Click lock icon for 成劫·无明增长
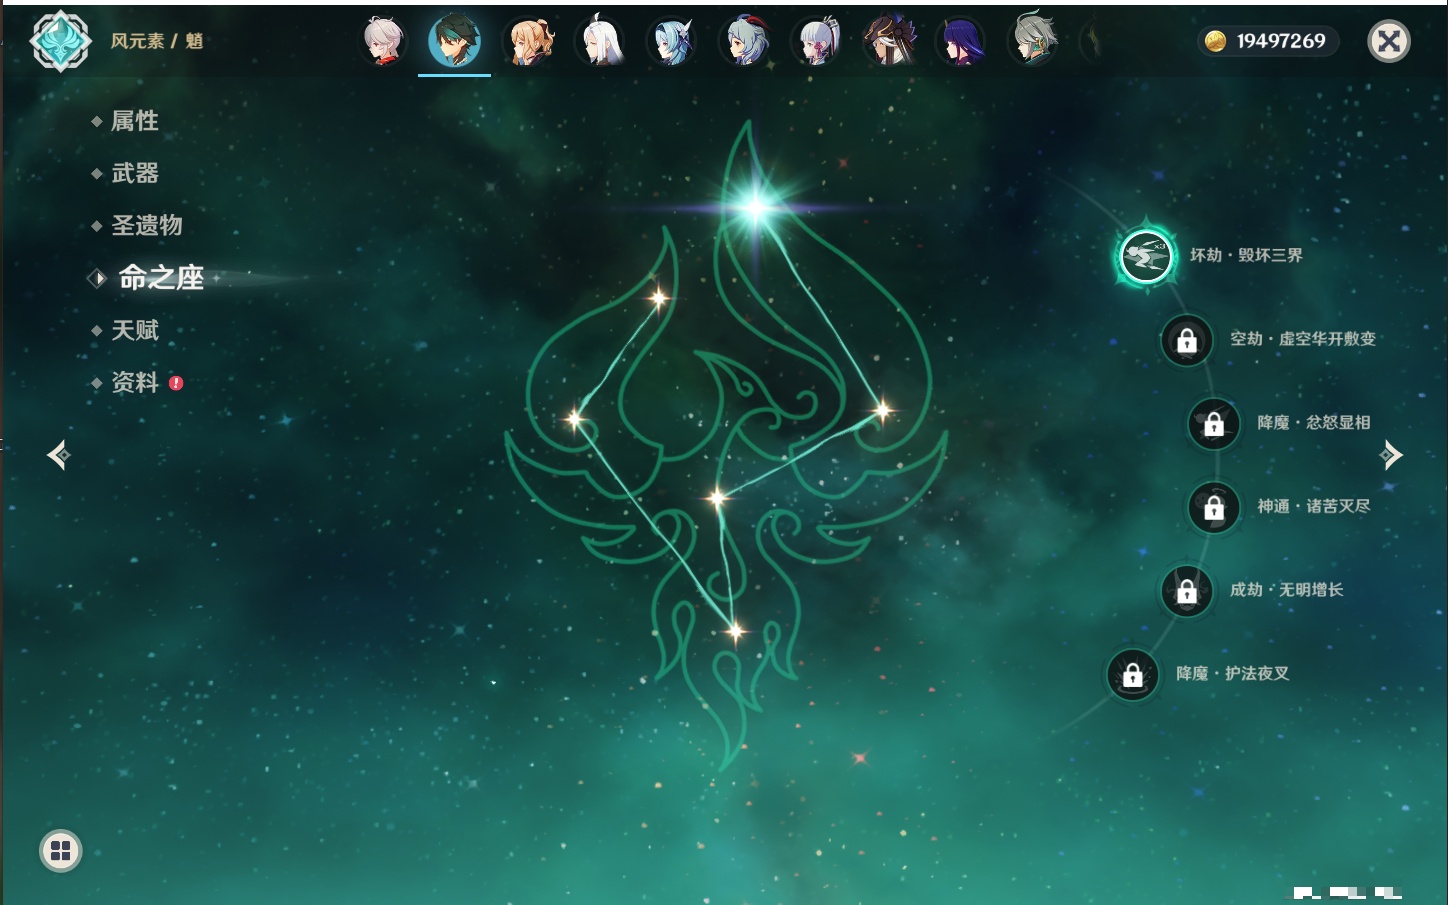 coord(1187,591)
